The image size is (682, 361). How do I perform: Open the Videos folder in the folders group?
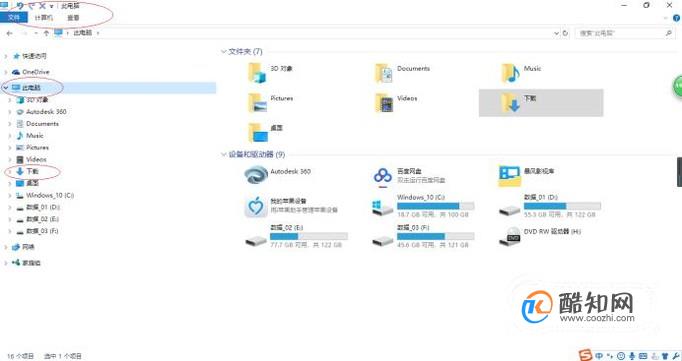(396, 103)
